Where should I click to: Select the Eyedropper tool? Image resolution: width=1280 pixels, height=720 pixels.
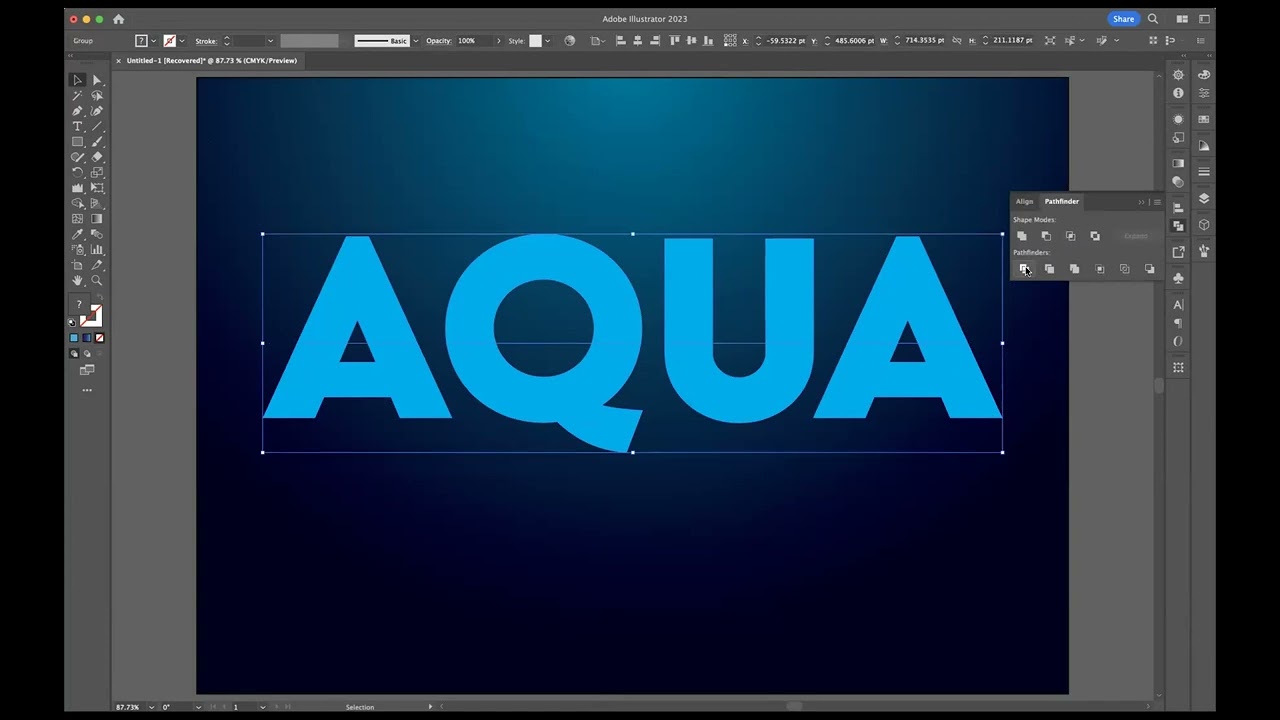[77, 234]
